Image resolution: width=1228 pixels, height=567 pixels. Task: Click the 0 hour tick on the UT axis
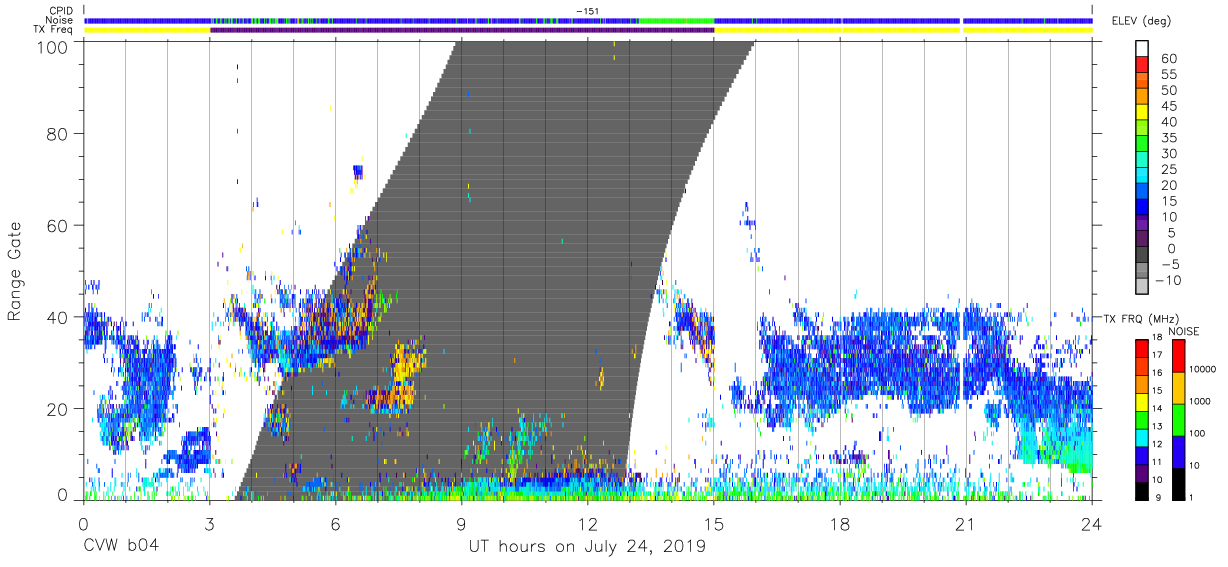click(x=82, y=523)
